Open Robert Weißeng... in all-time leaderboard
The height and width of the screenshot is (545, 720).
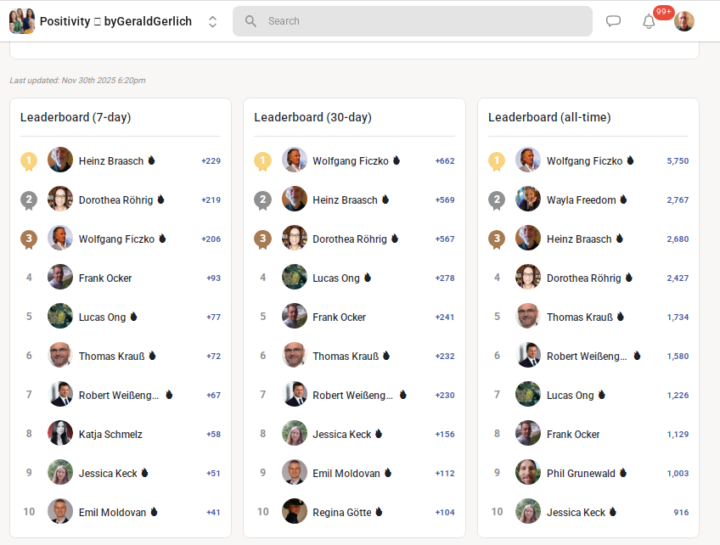pyautogui.click(x=586, y=356)
